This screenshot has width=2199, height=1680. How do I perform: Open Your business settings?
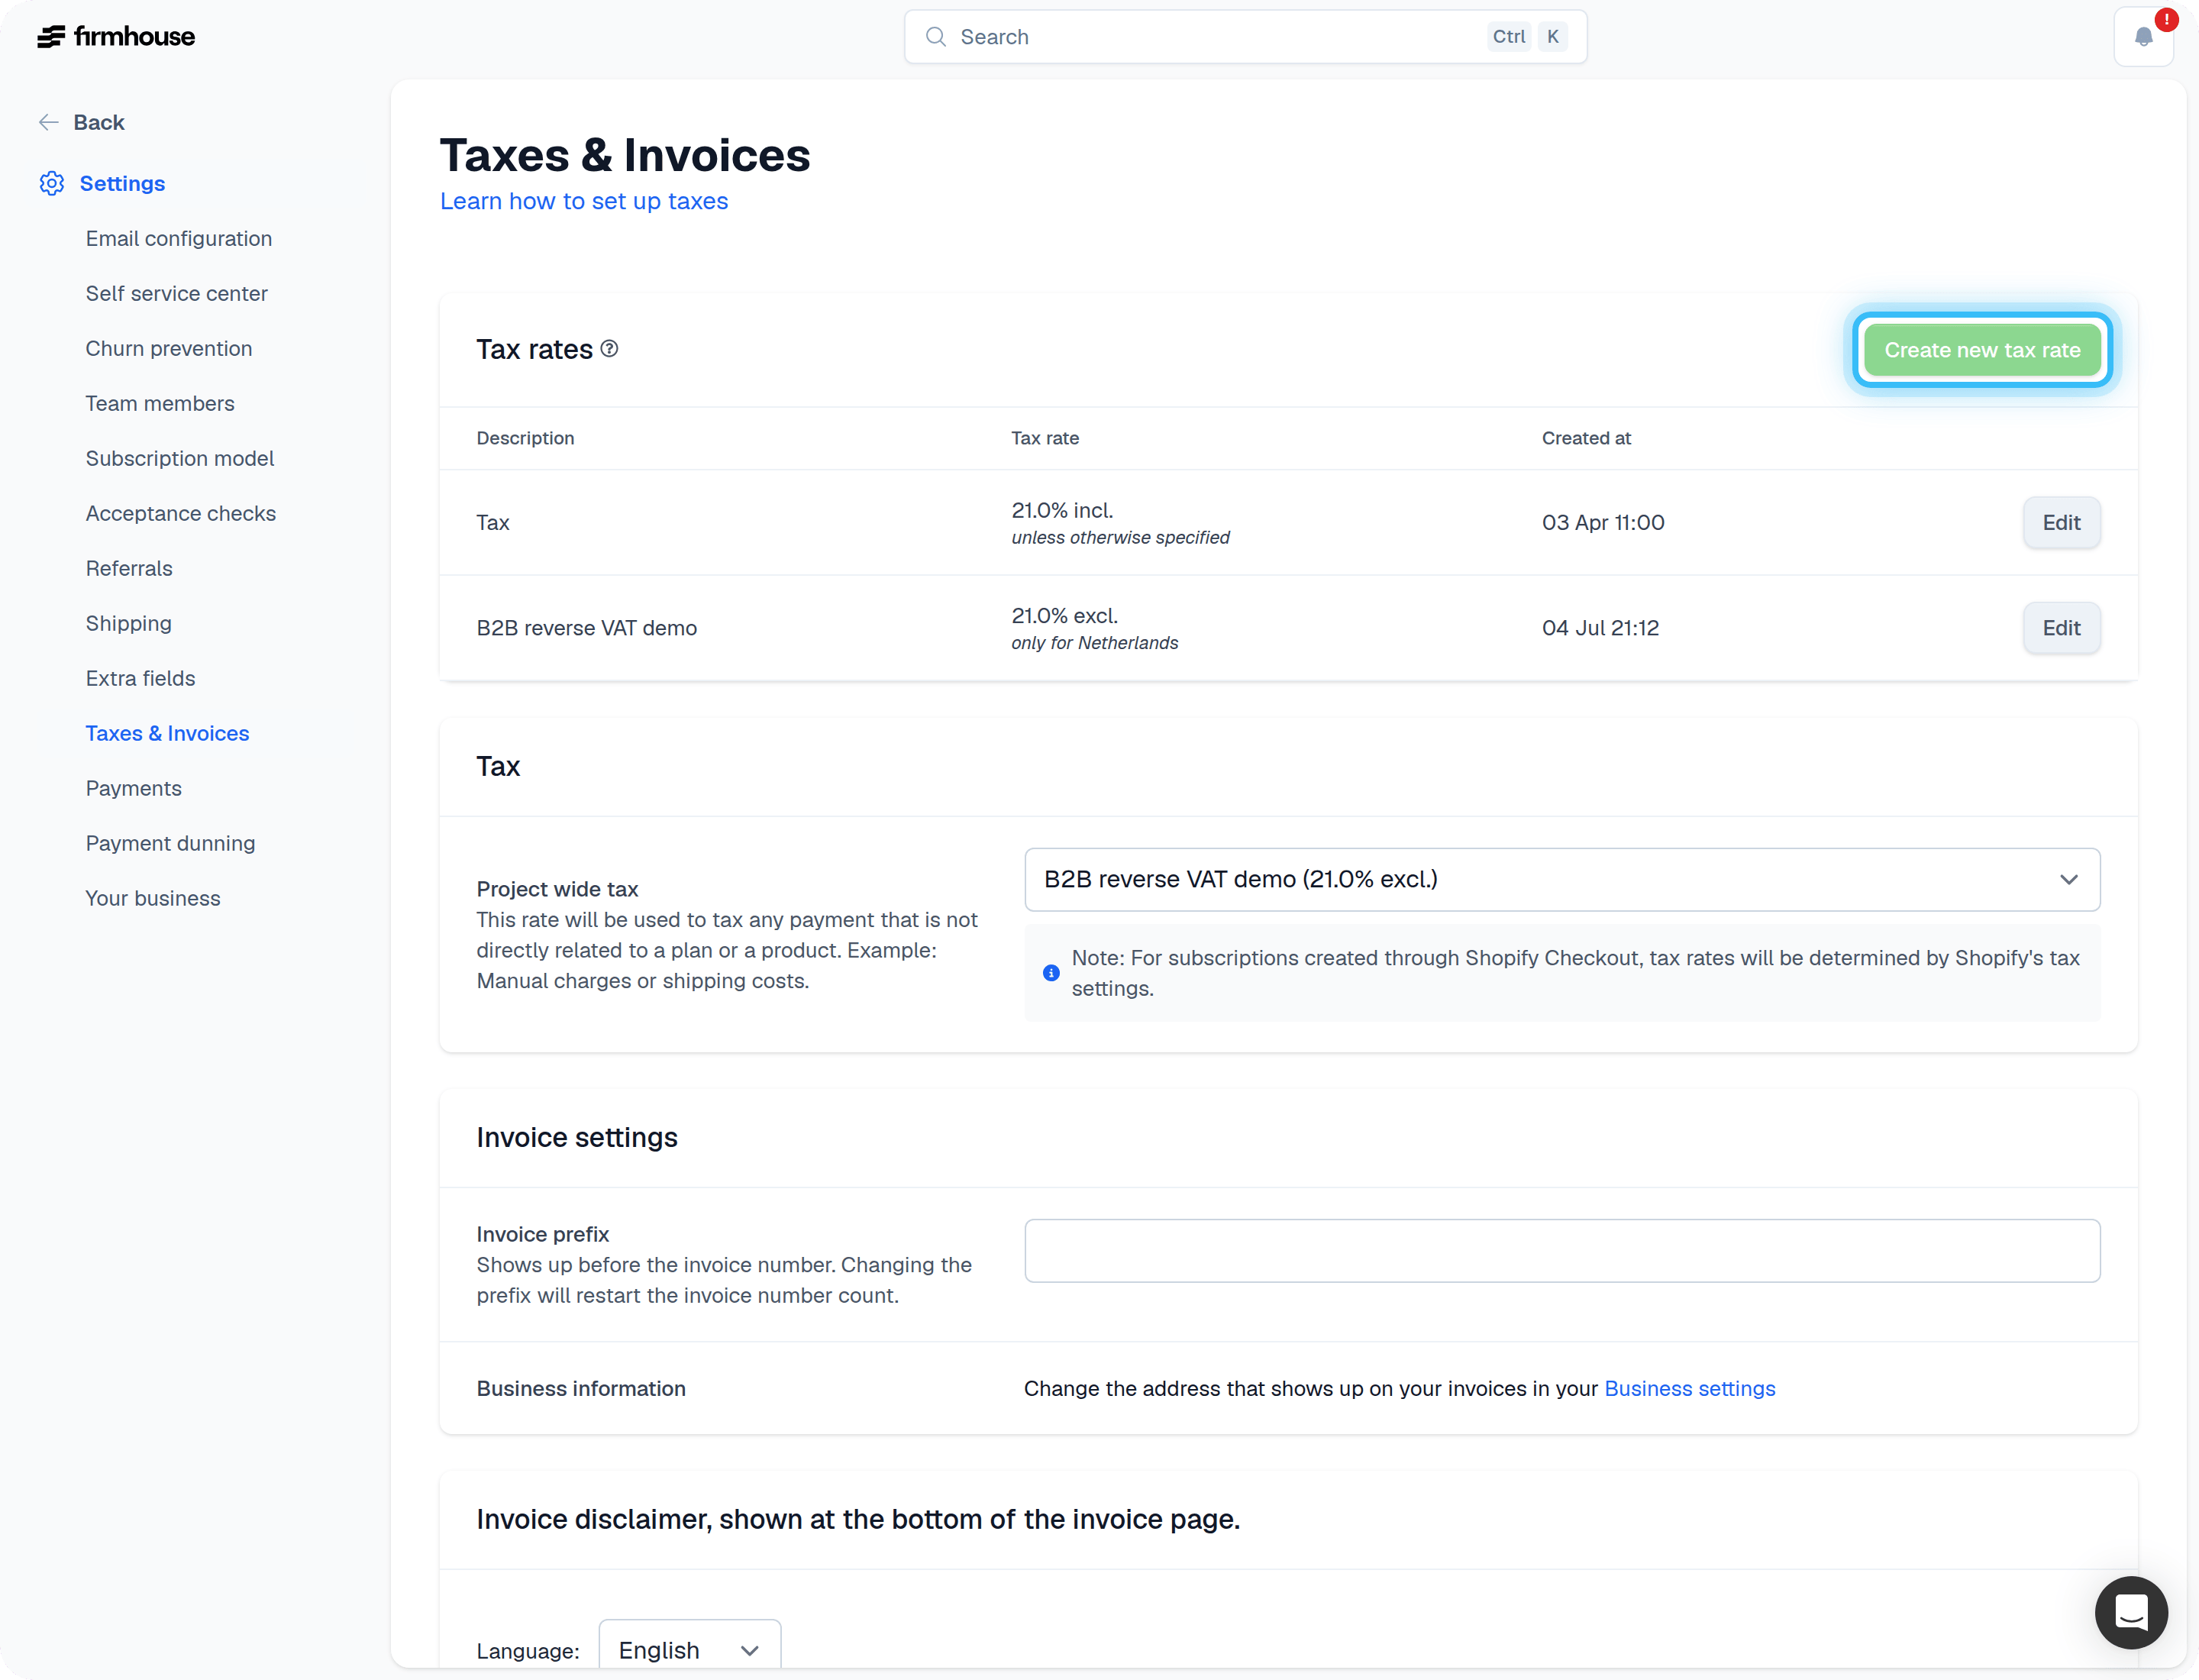153,898
